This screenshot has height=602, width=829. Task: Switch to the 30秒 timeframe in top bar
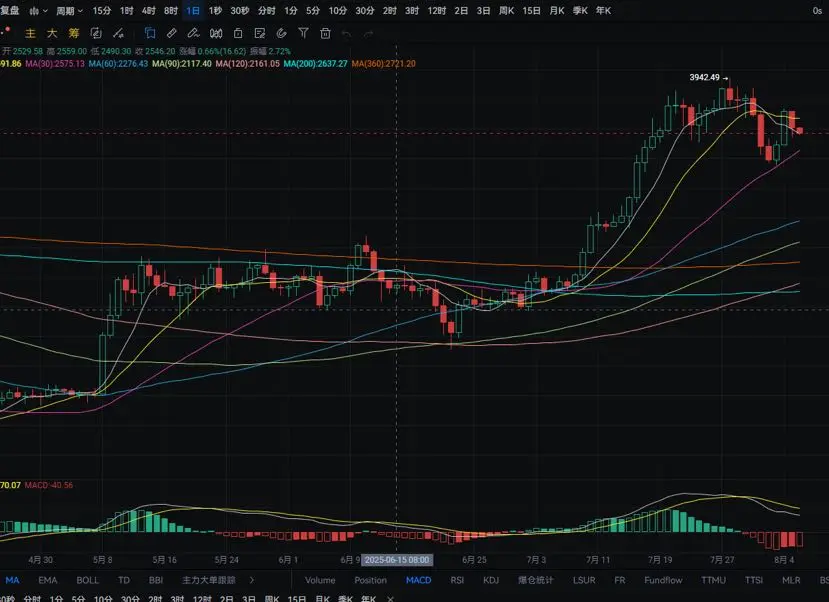click(x=240, y=11)
